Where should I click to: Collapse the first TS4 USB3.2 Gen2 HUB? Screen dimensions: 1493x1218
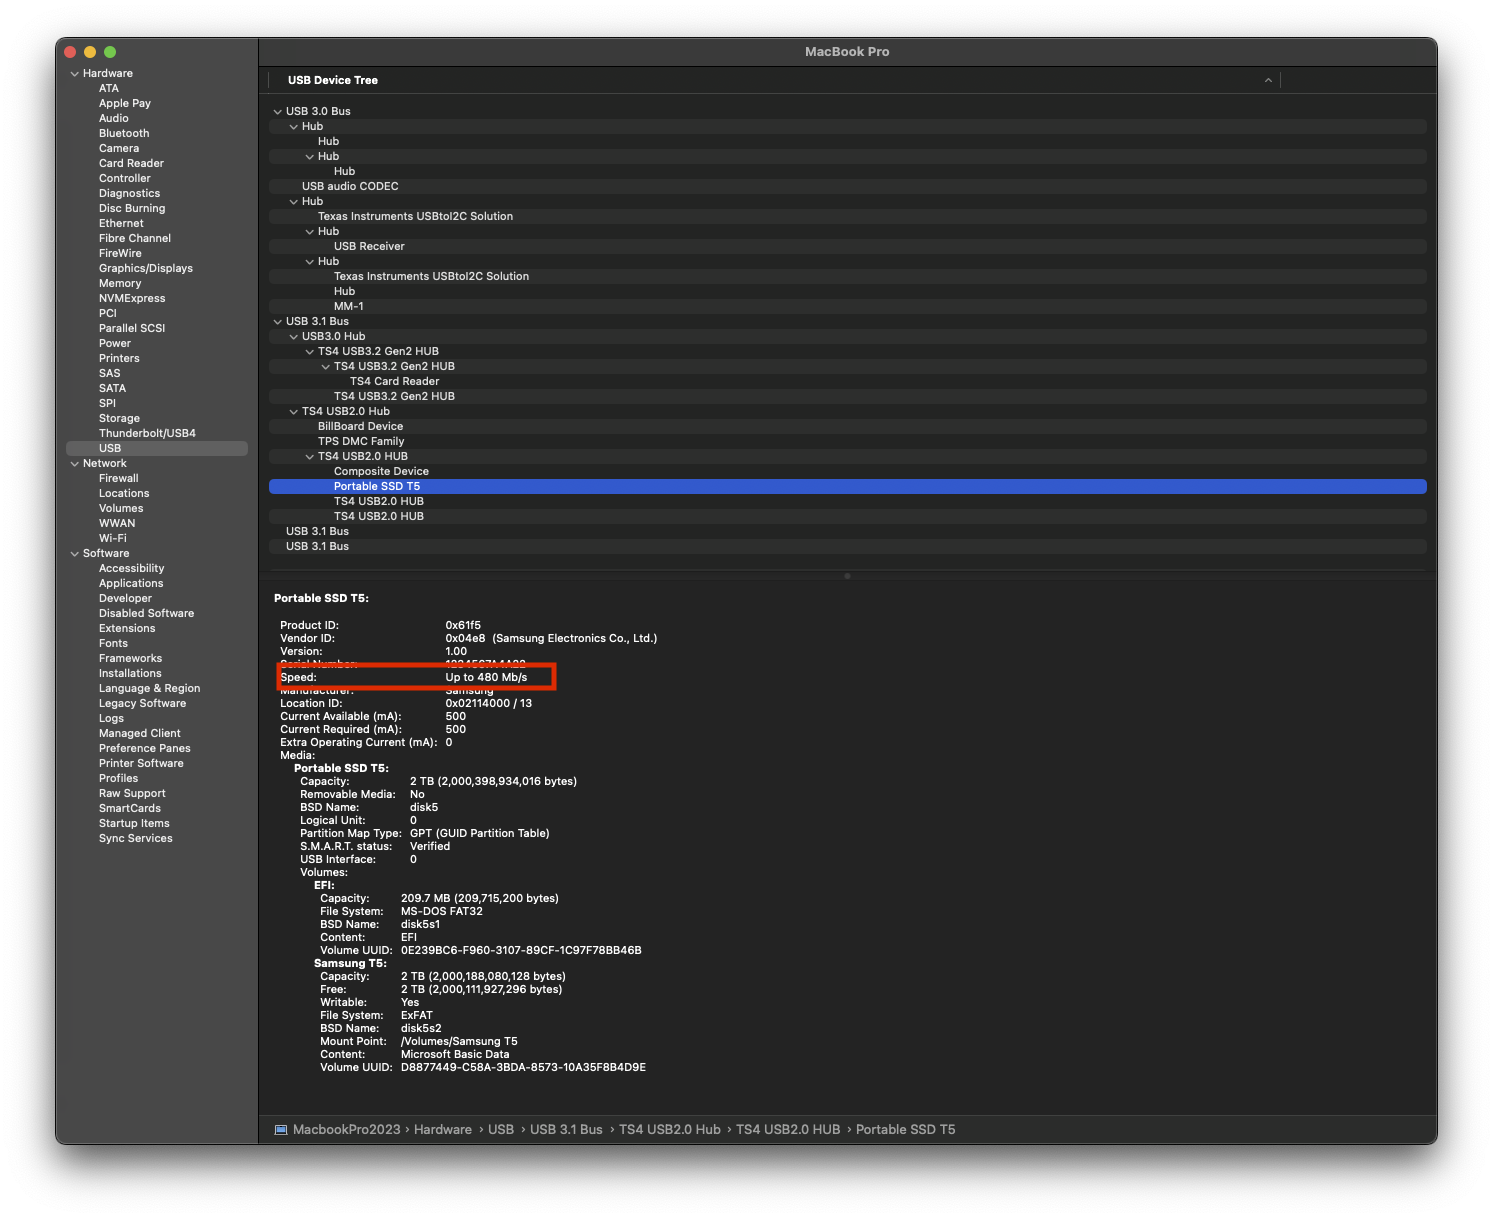(309, 352)
